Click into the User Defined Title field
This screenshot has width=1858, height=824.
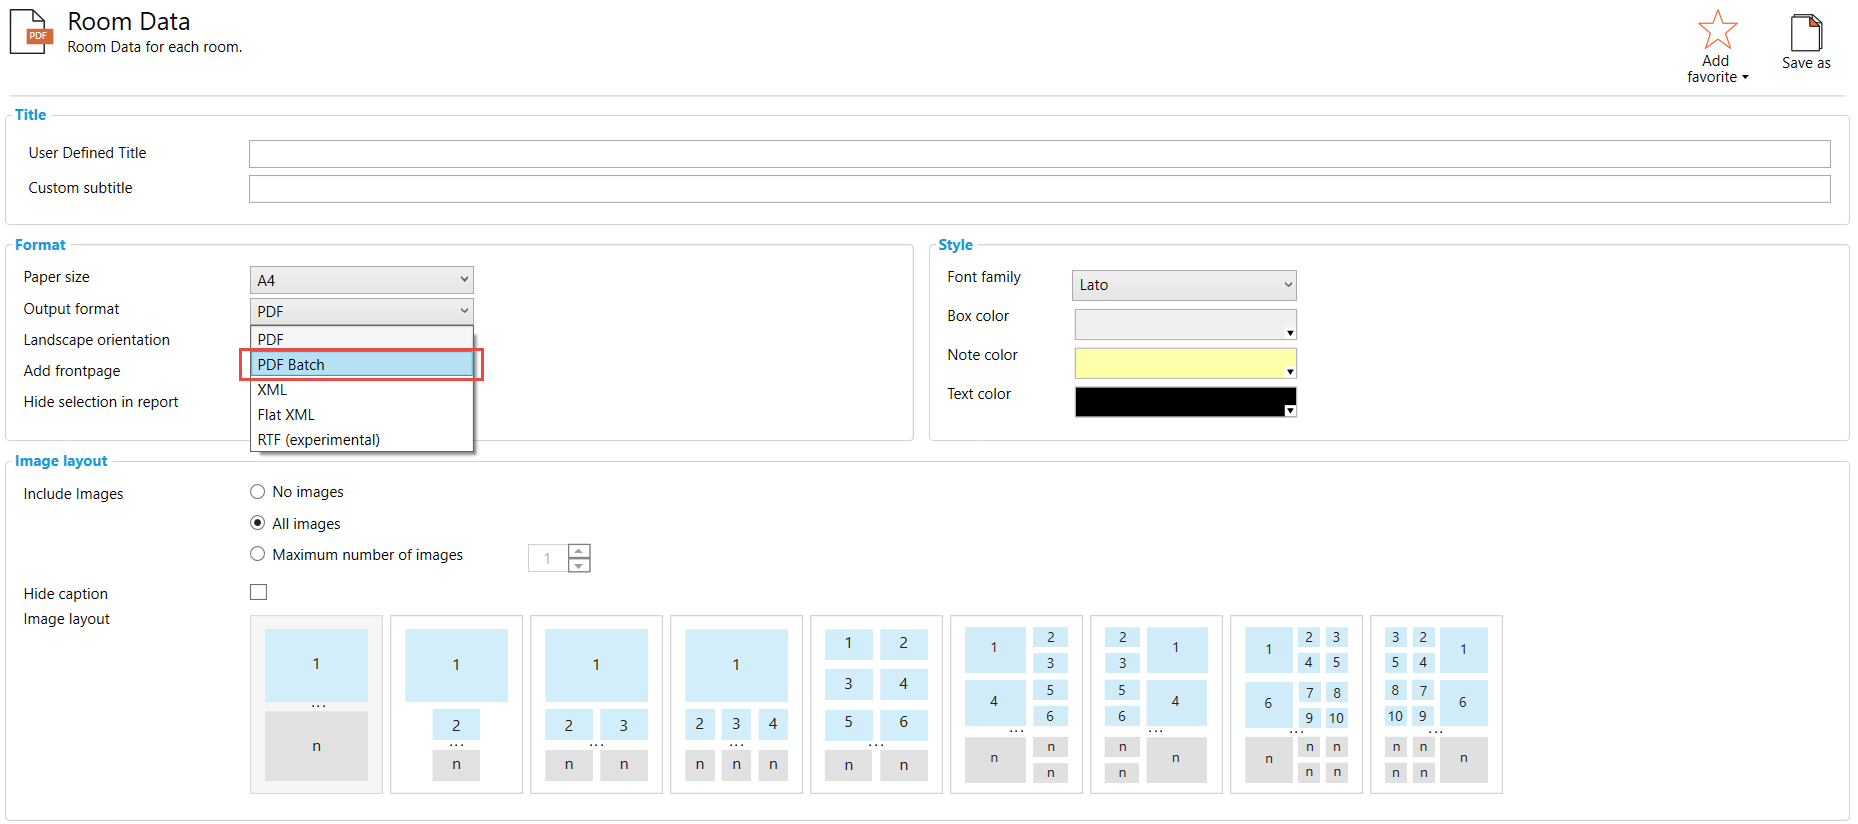1039,154
